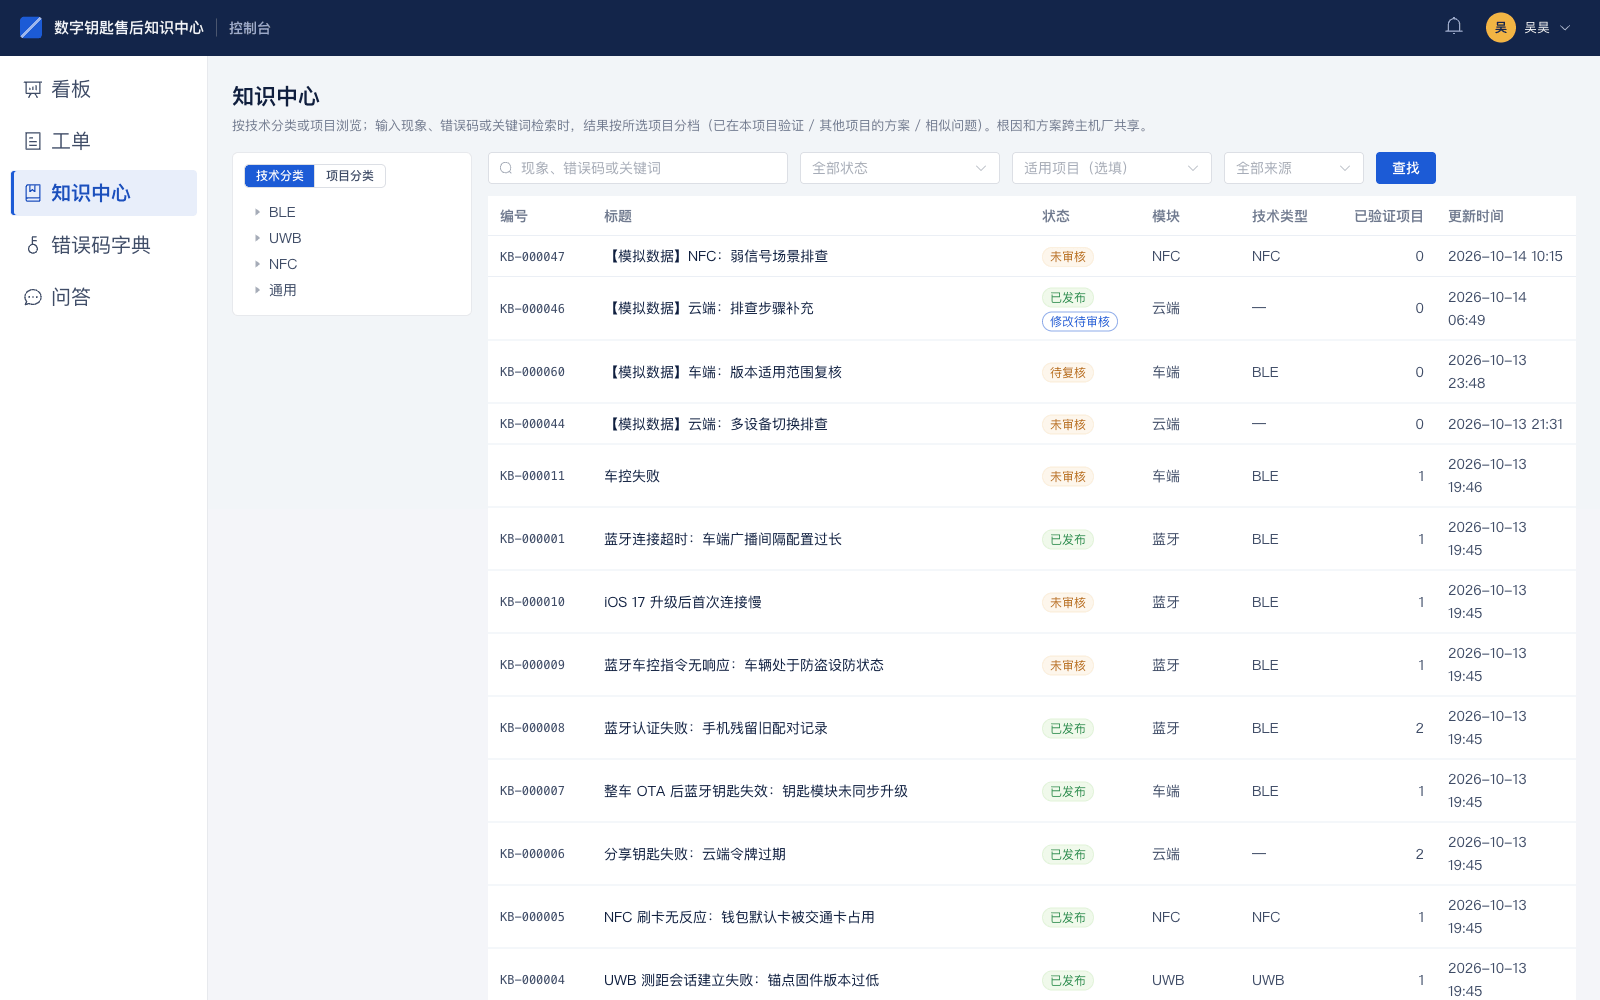
Task: Click the 已验证项目 column header
Action: (x=1389, y=216)
